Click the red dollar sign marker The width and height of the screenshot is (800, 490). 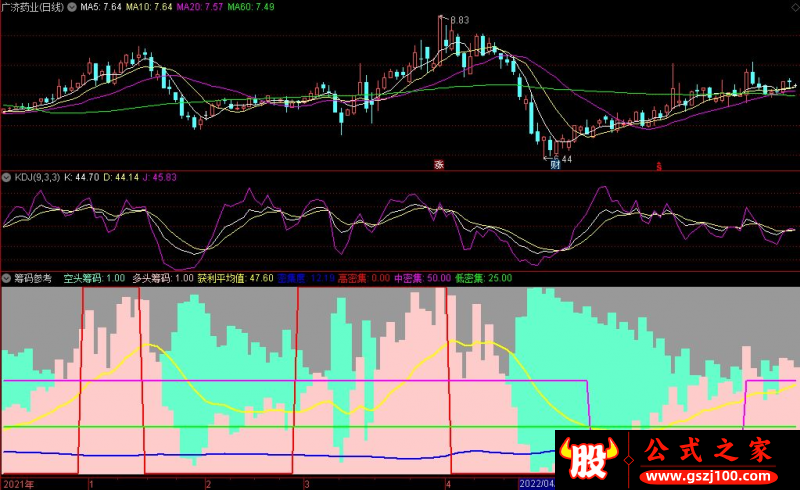(x=659, y=166)
